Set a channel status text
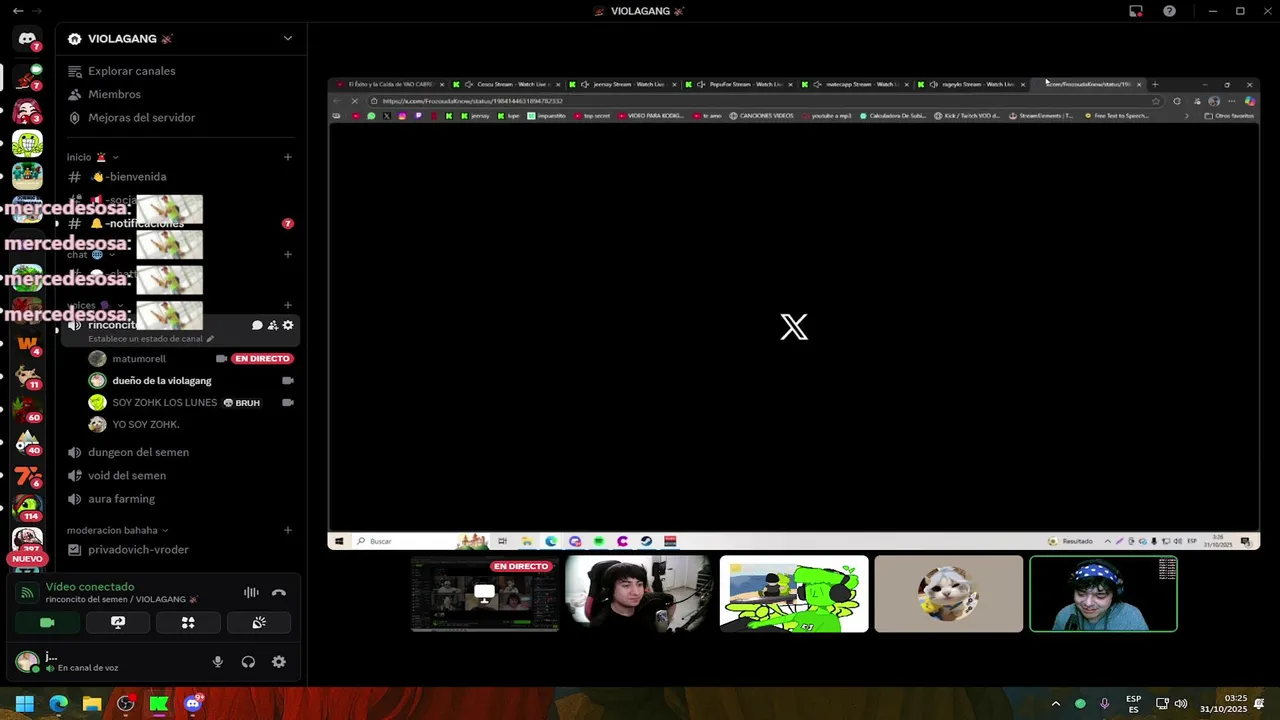 [x=151, y=339]
